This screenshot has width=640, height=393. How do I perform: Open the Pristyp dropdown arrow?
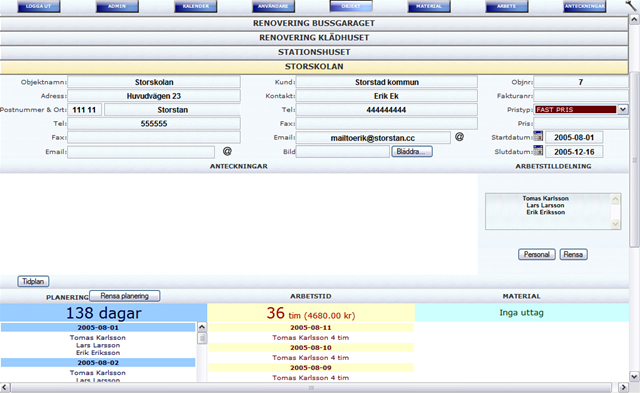[622, 109]
